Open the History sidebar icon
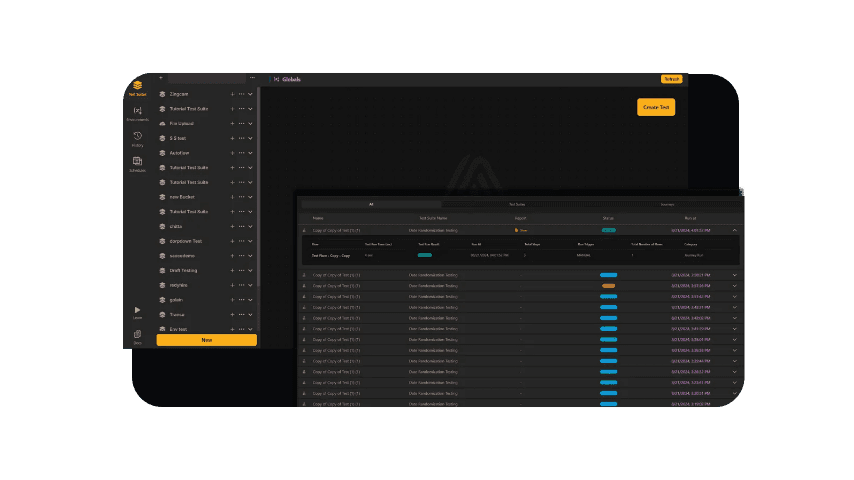Screen dimensions: 854x480 tap(137, 138)
